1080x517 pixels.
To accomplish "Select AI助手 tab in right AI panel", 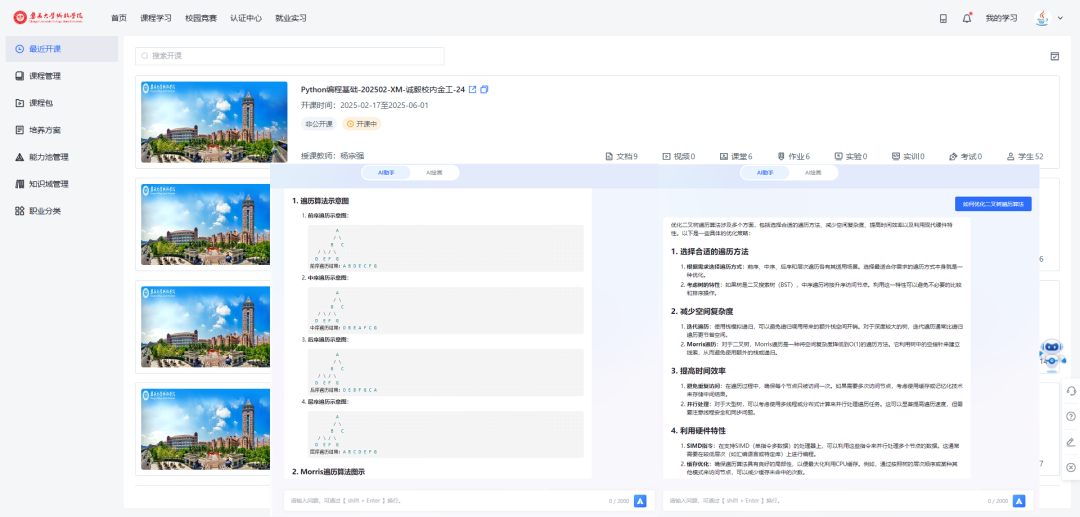I will point(765,173).
